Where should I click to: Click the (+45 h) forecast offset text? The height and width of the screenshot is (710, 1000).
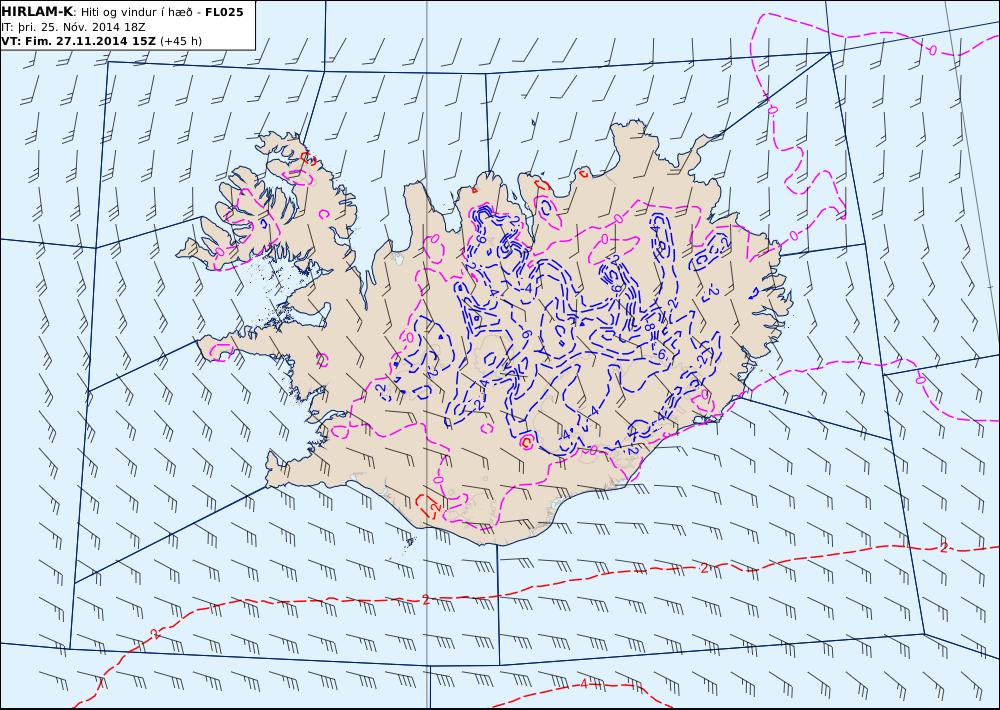pos(181,41)
